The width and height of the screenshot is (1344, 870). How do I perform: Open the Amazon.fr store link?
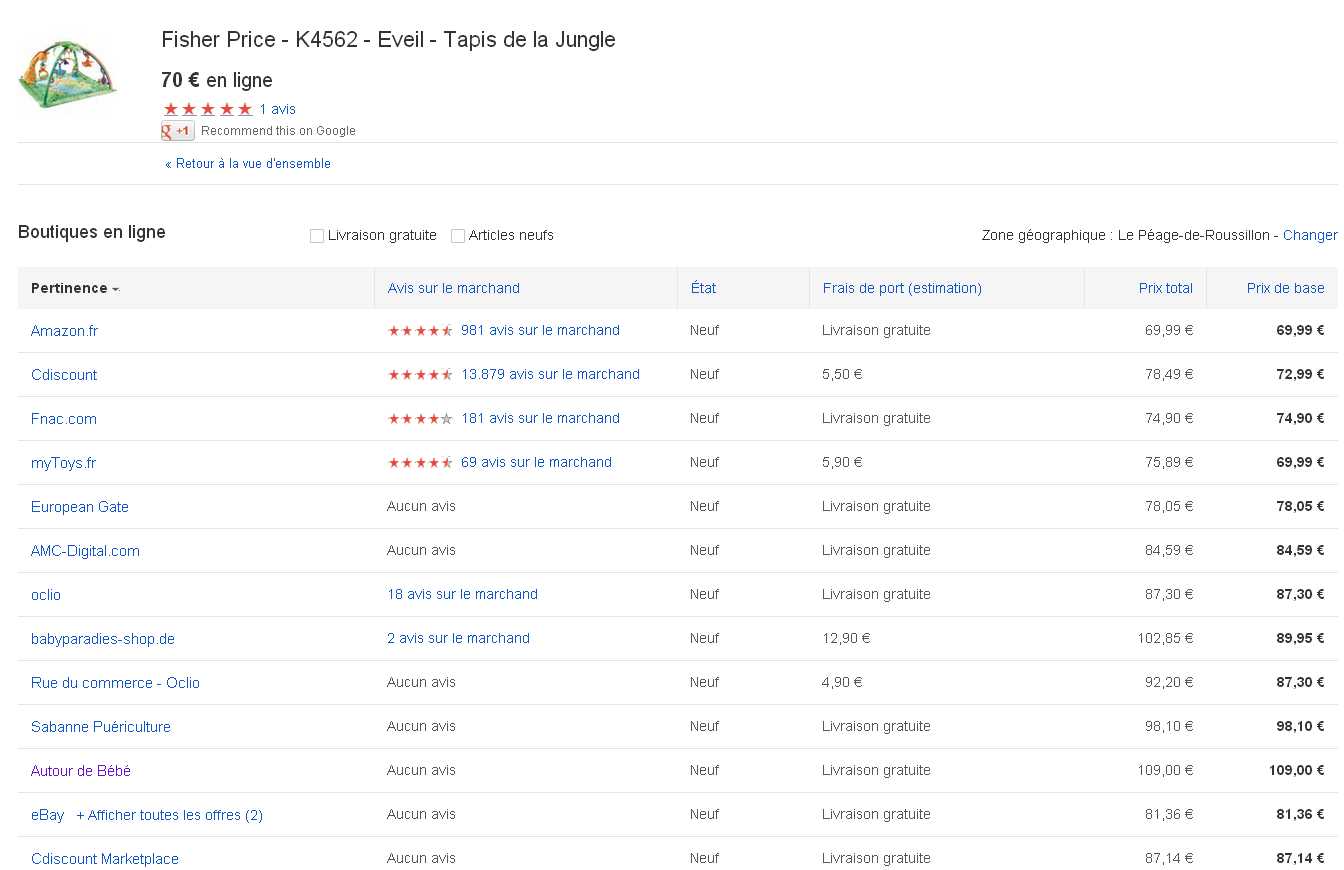pyautogui.click(x=64, y=331)
